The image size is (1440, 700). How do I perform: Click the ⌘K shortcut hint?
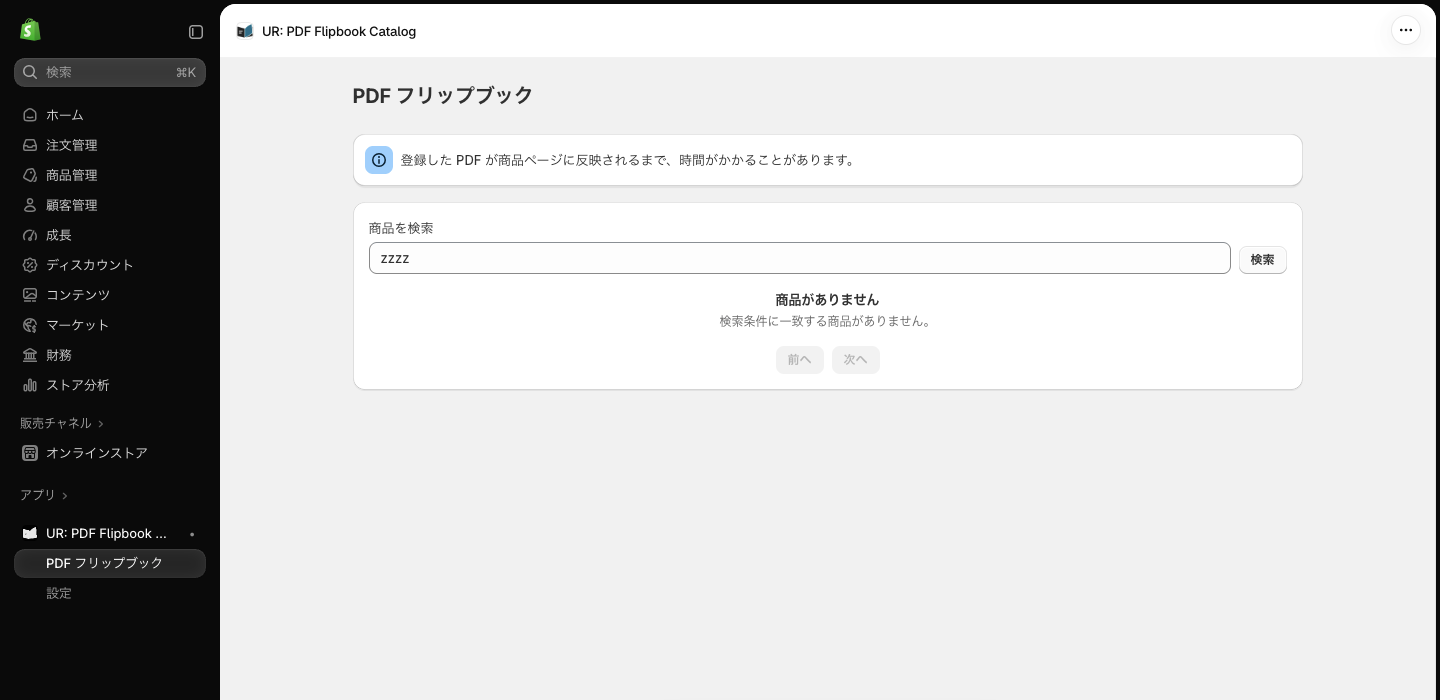point(186,72)
